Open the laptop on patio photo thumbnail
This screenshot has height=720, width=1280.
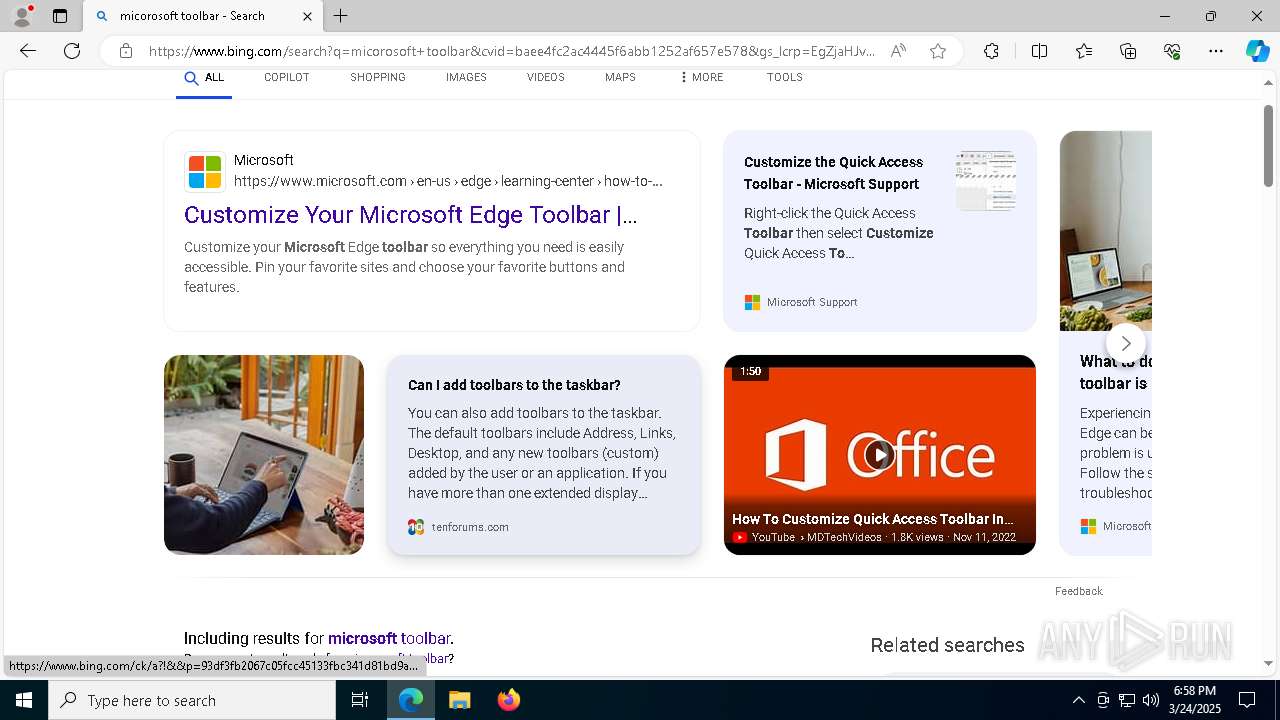tap(264, 455)
